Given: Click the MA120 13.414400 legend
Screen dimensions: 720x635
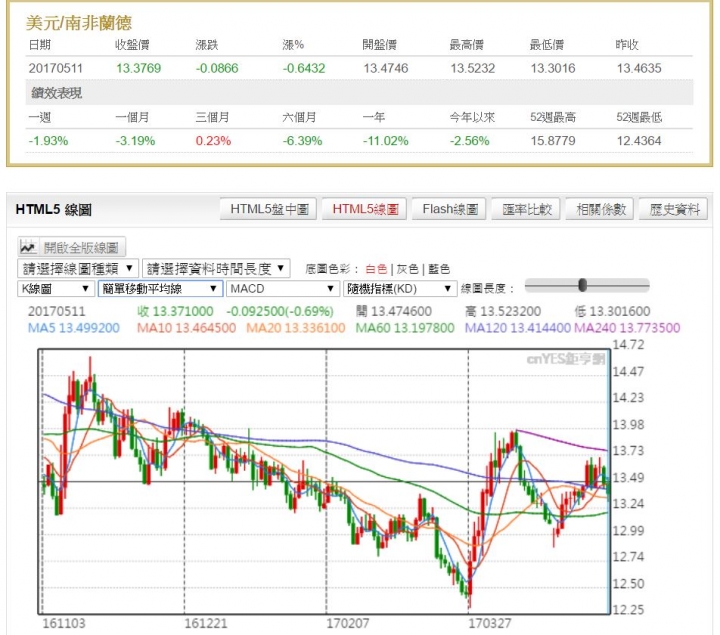Looking at the screenshot, I should [518, 328].
